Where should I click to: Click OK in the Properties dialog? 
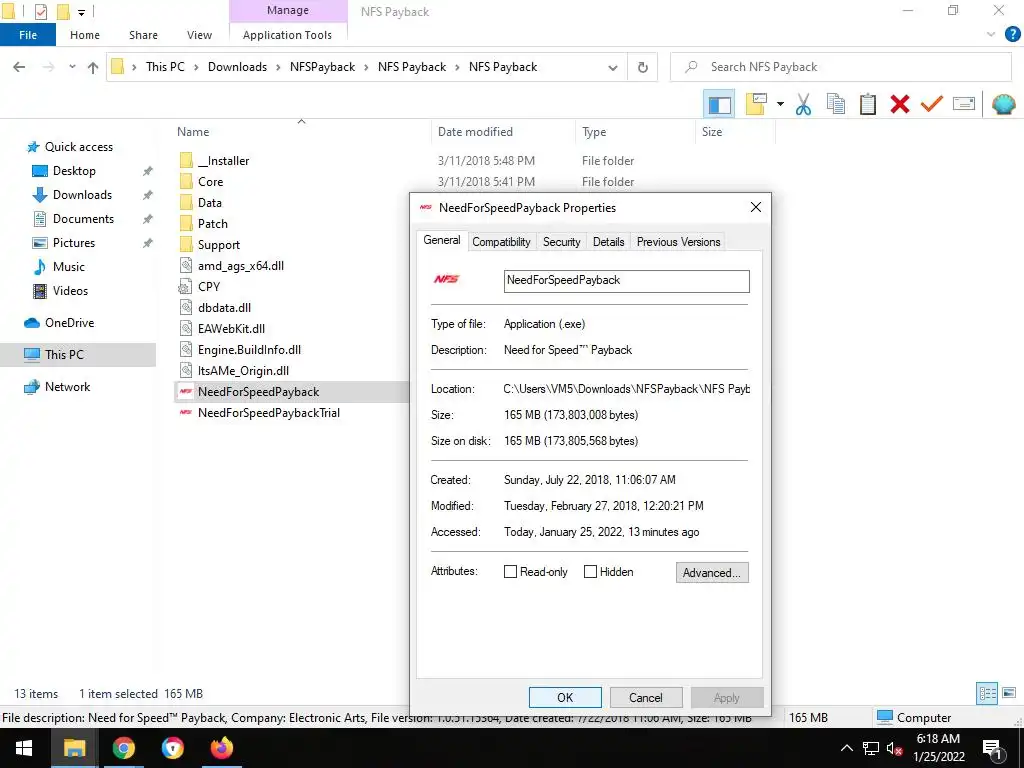tap(565, 697)
